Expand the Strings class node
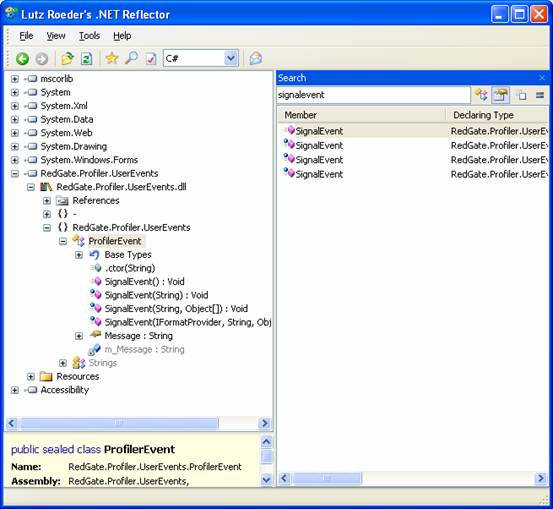The width and height of the screenshot is (553, 509). point(63,363)
